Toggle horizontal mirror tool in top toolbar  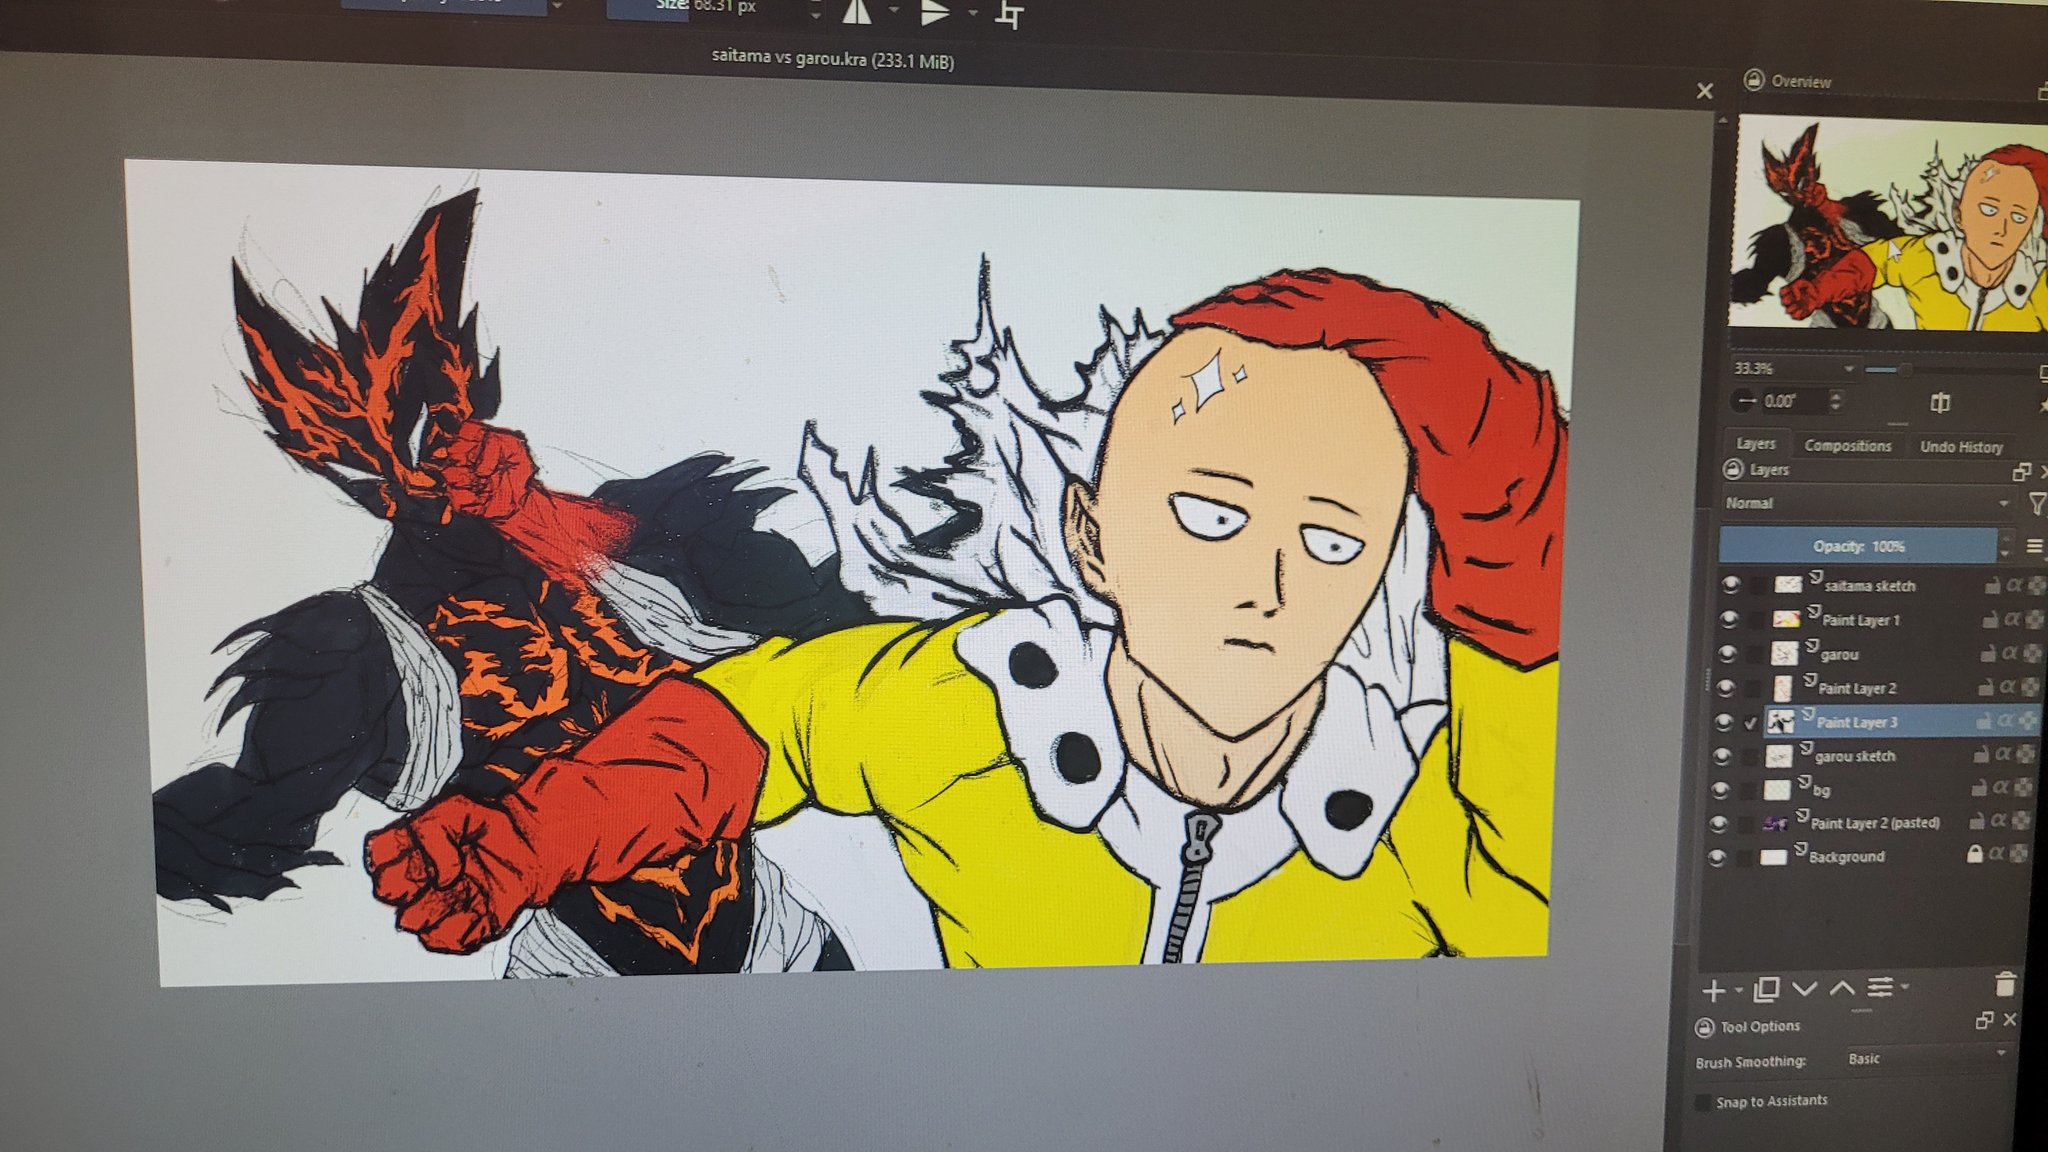(x=856, y=12)
